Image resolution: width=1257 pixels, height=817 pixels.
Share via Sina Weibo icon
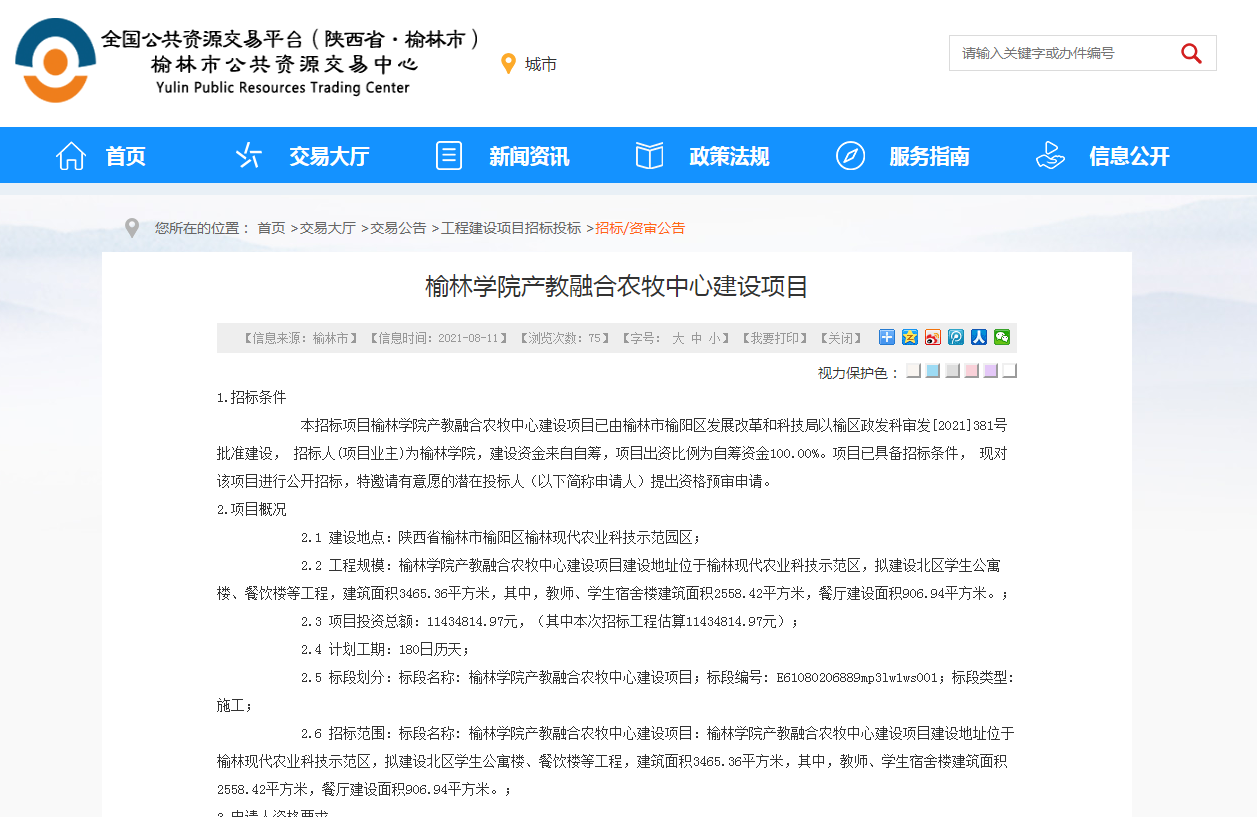point(932,337)
